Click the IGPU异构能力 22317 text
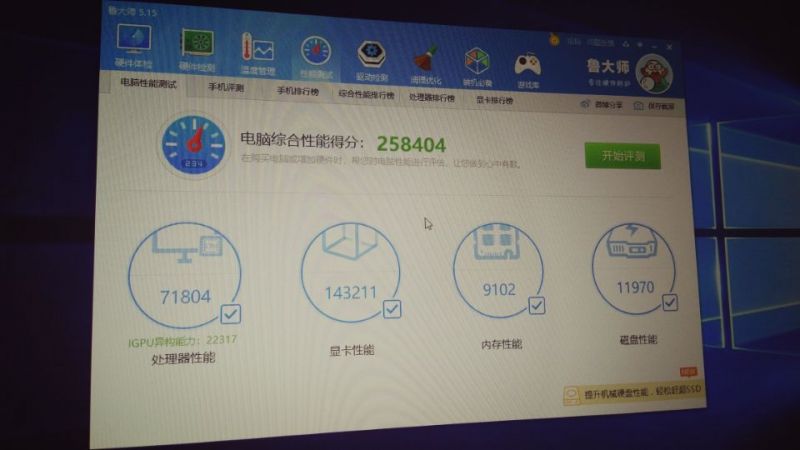The width and height of the screenshot is (800, 450). point(182,341)
